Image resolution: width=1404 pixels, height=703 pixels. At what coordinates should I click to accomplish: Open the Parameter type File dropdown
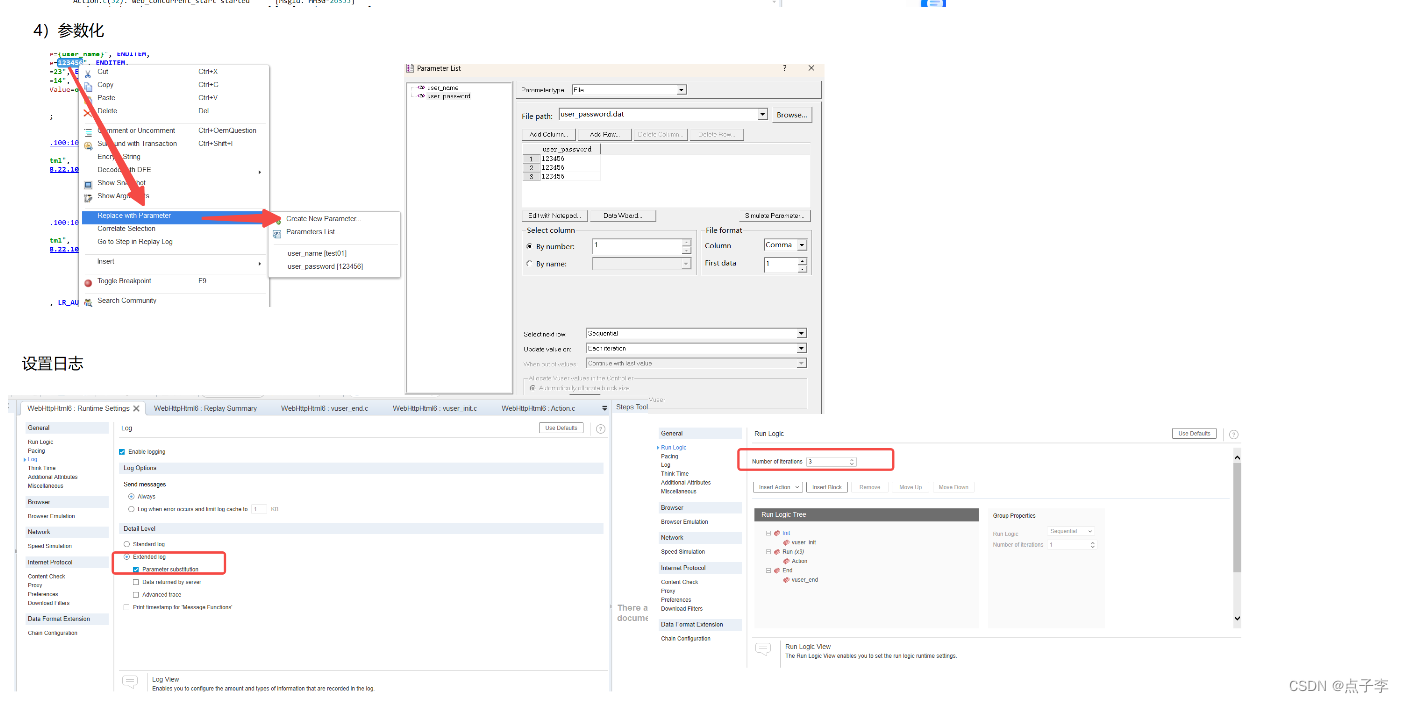[x=681, y=89]
